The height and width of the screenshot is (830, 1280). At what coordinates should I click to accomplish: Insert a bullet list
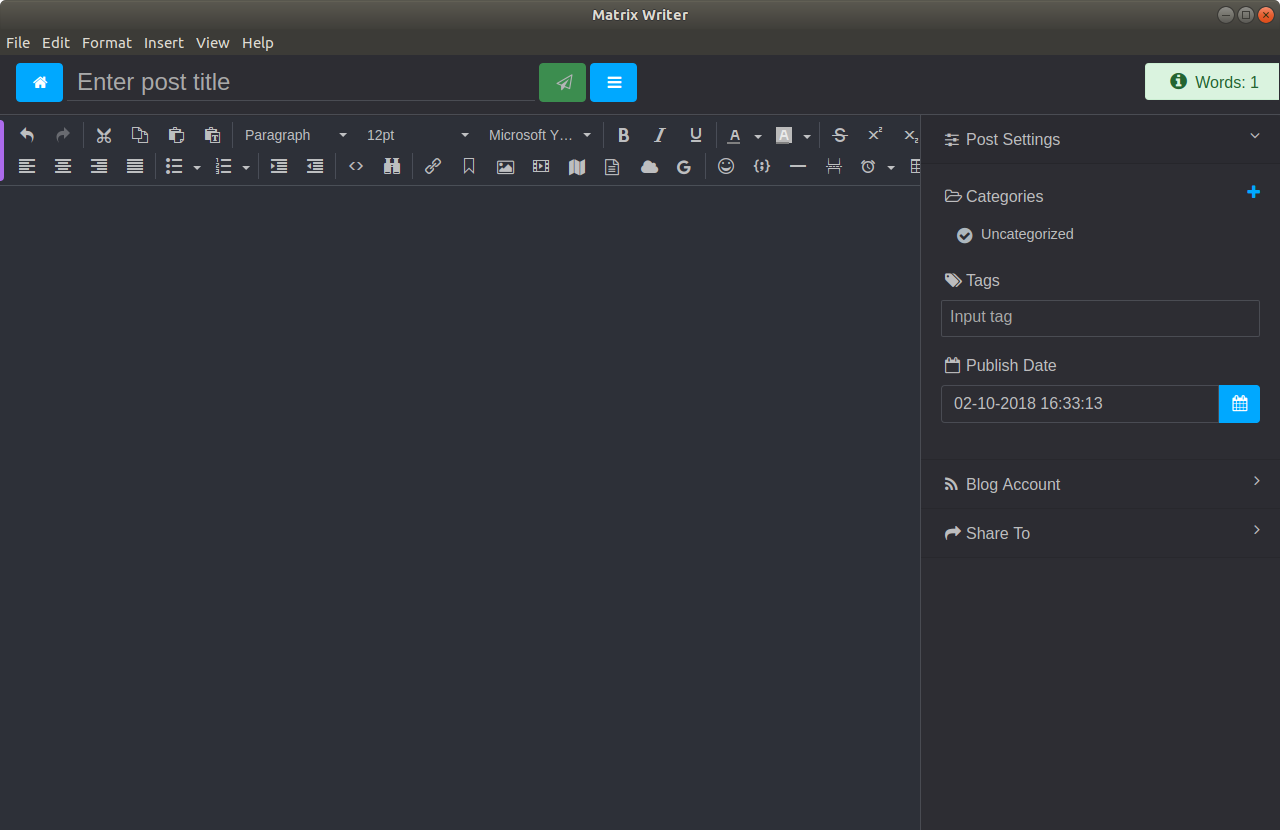pyautogui.click(x=174, y=167)
